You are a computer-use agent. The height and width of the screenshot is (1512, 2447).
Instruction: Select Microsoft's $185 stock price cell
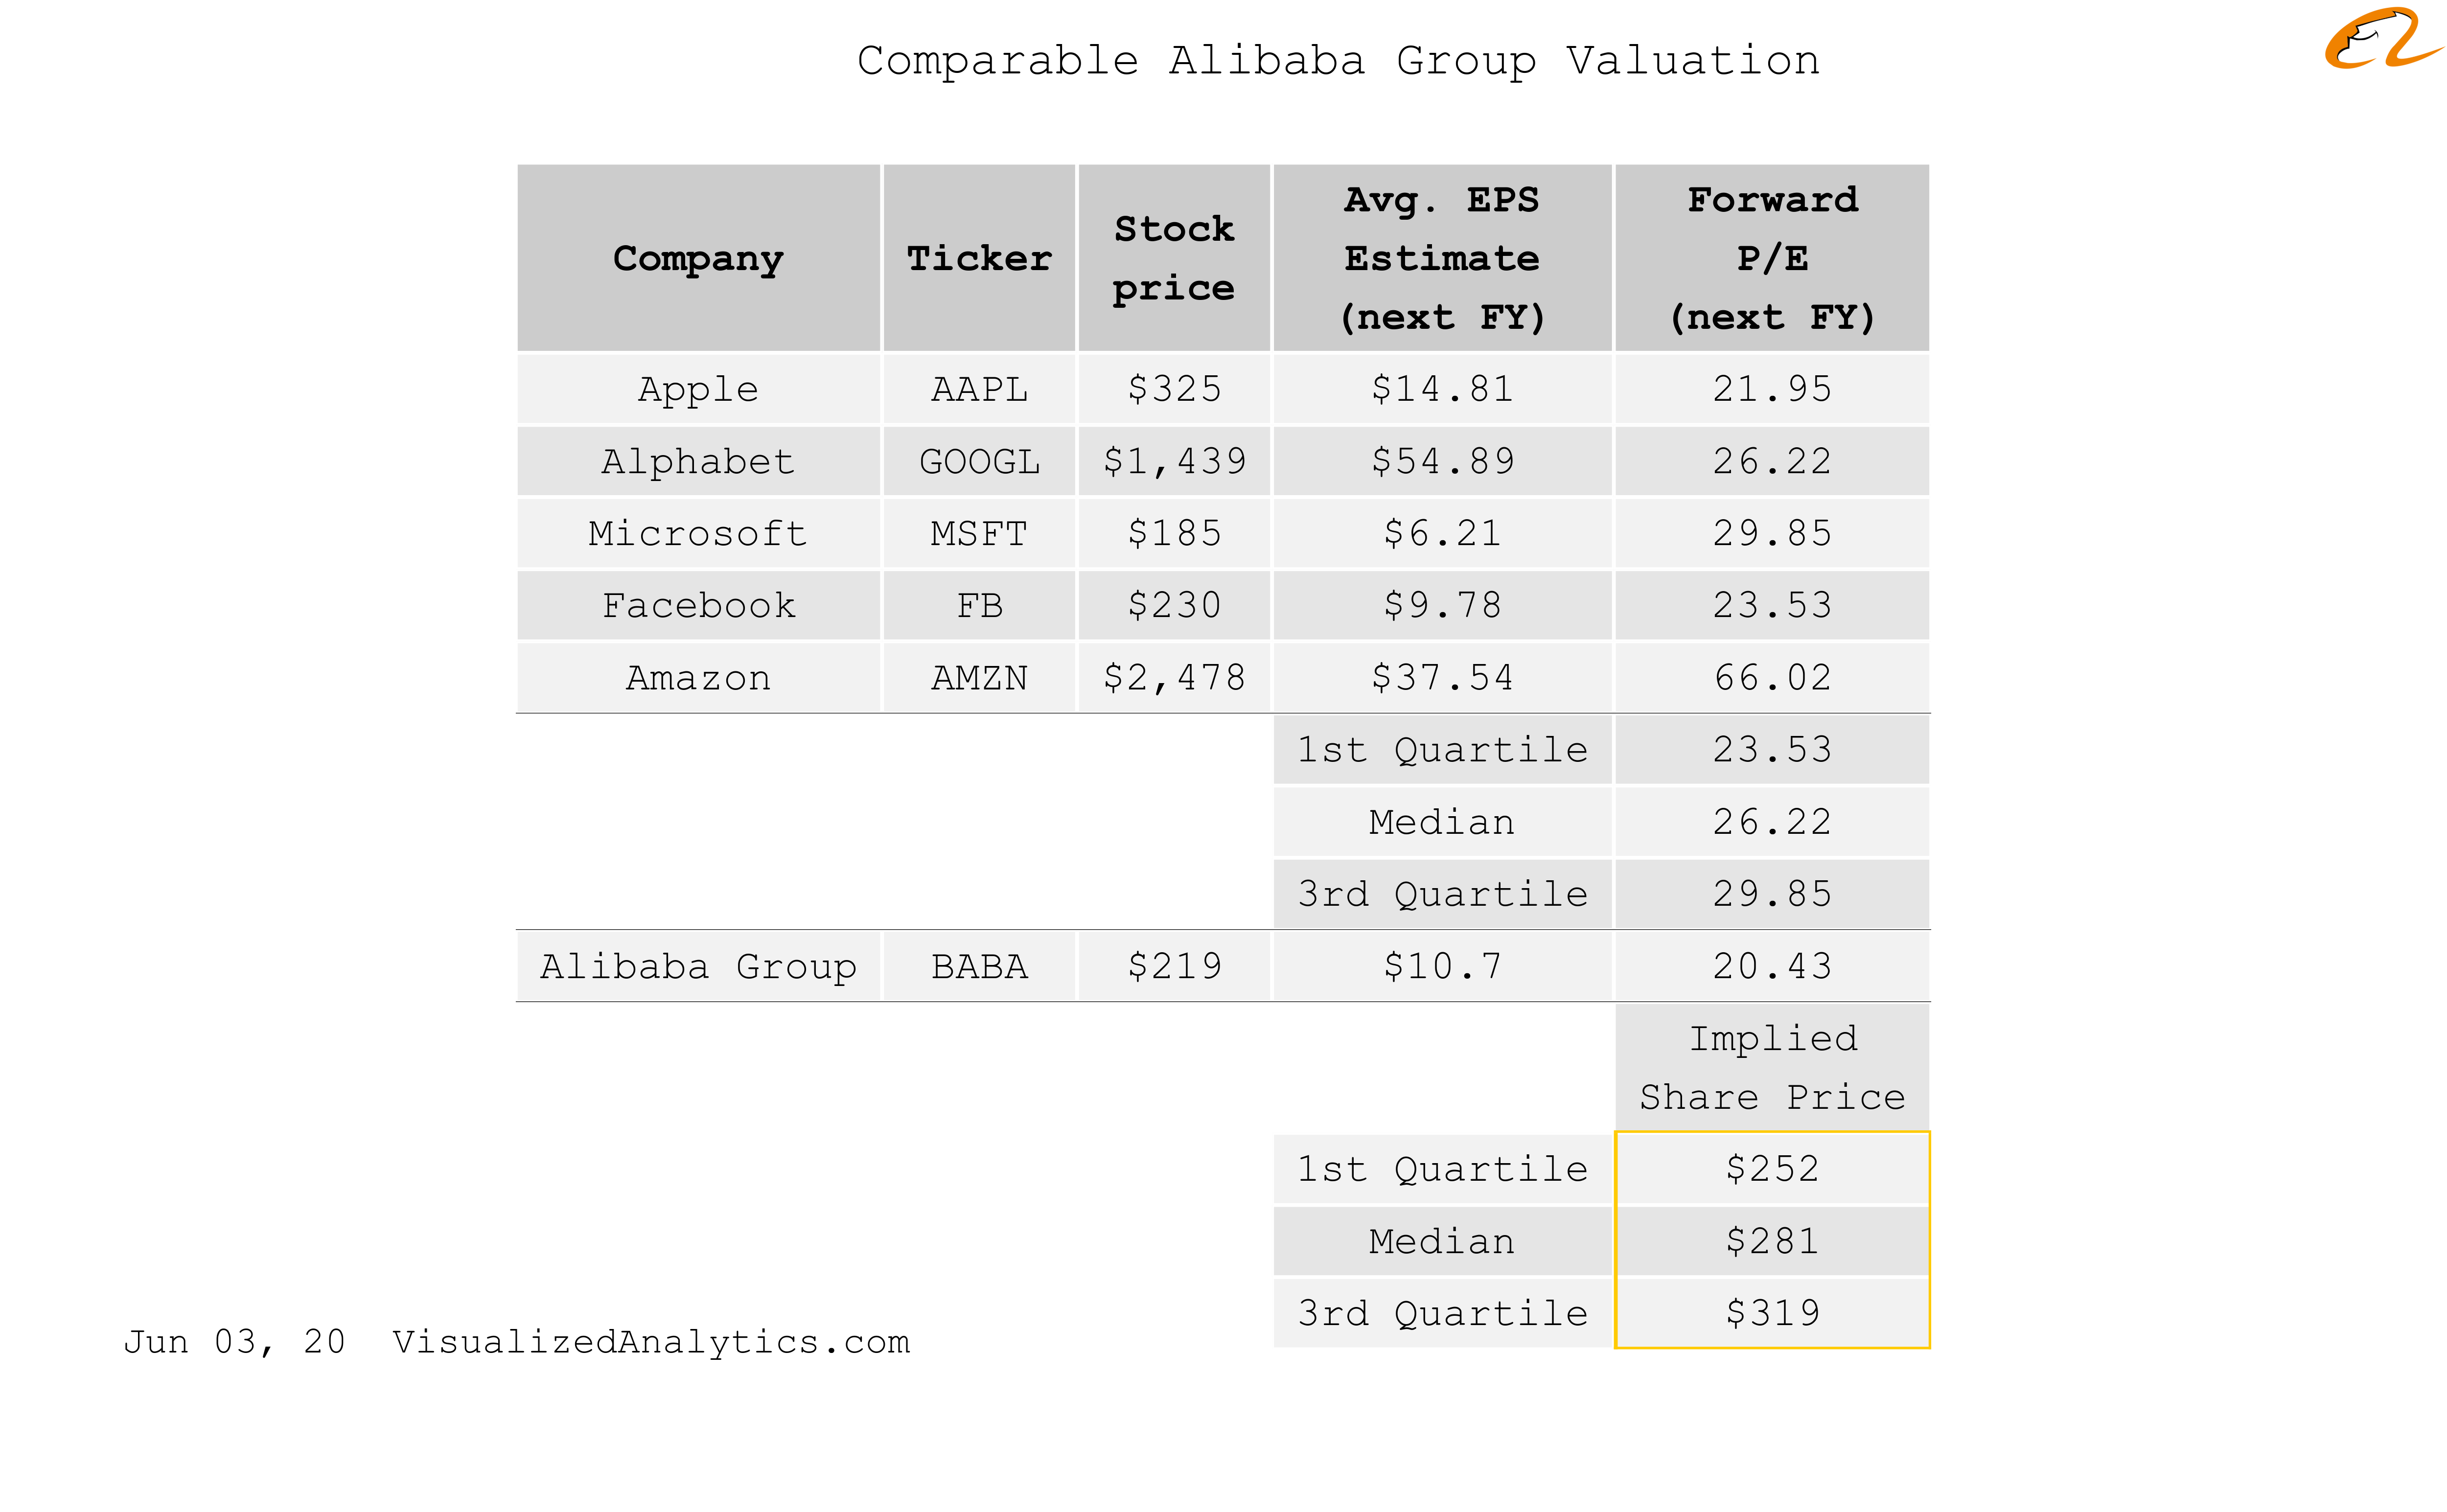click(1174, 533)
